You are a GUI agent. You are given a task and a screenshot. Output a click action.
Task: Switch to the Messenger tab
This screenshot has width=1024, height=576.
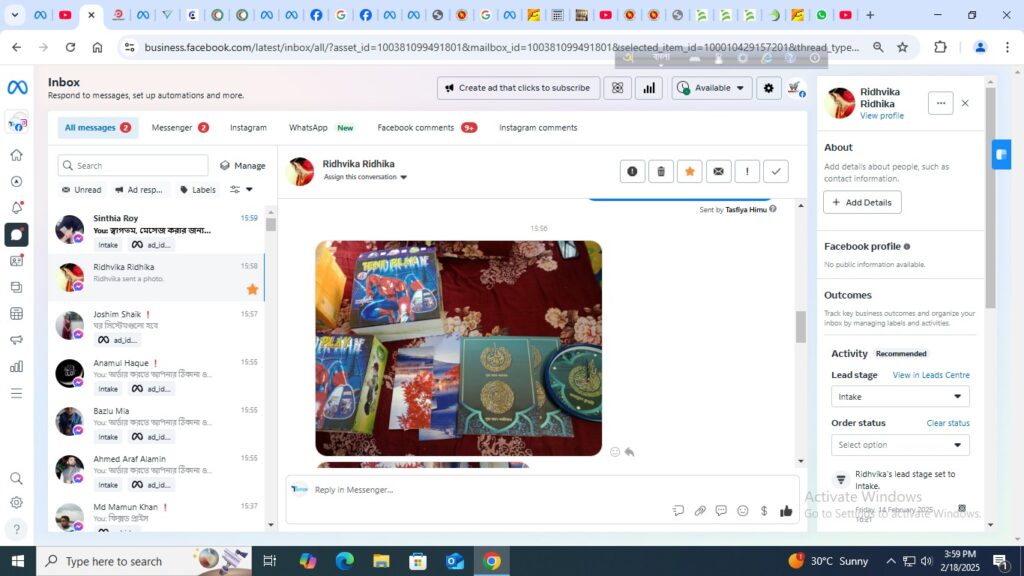coord(179,128)
